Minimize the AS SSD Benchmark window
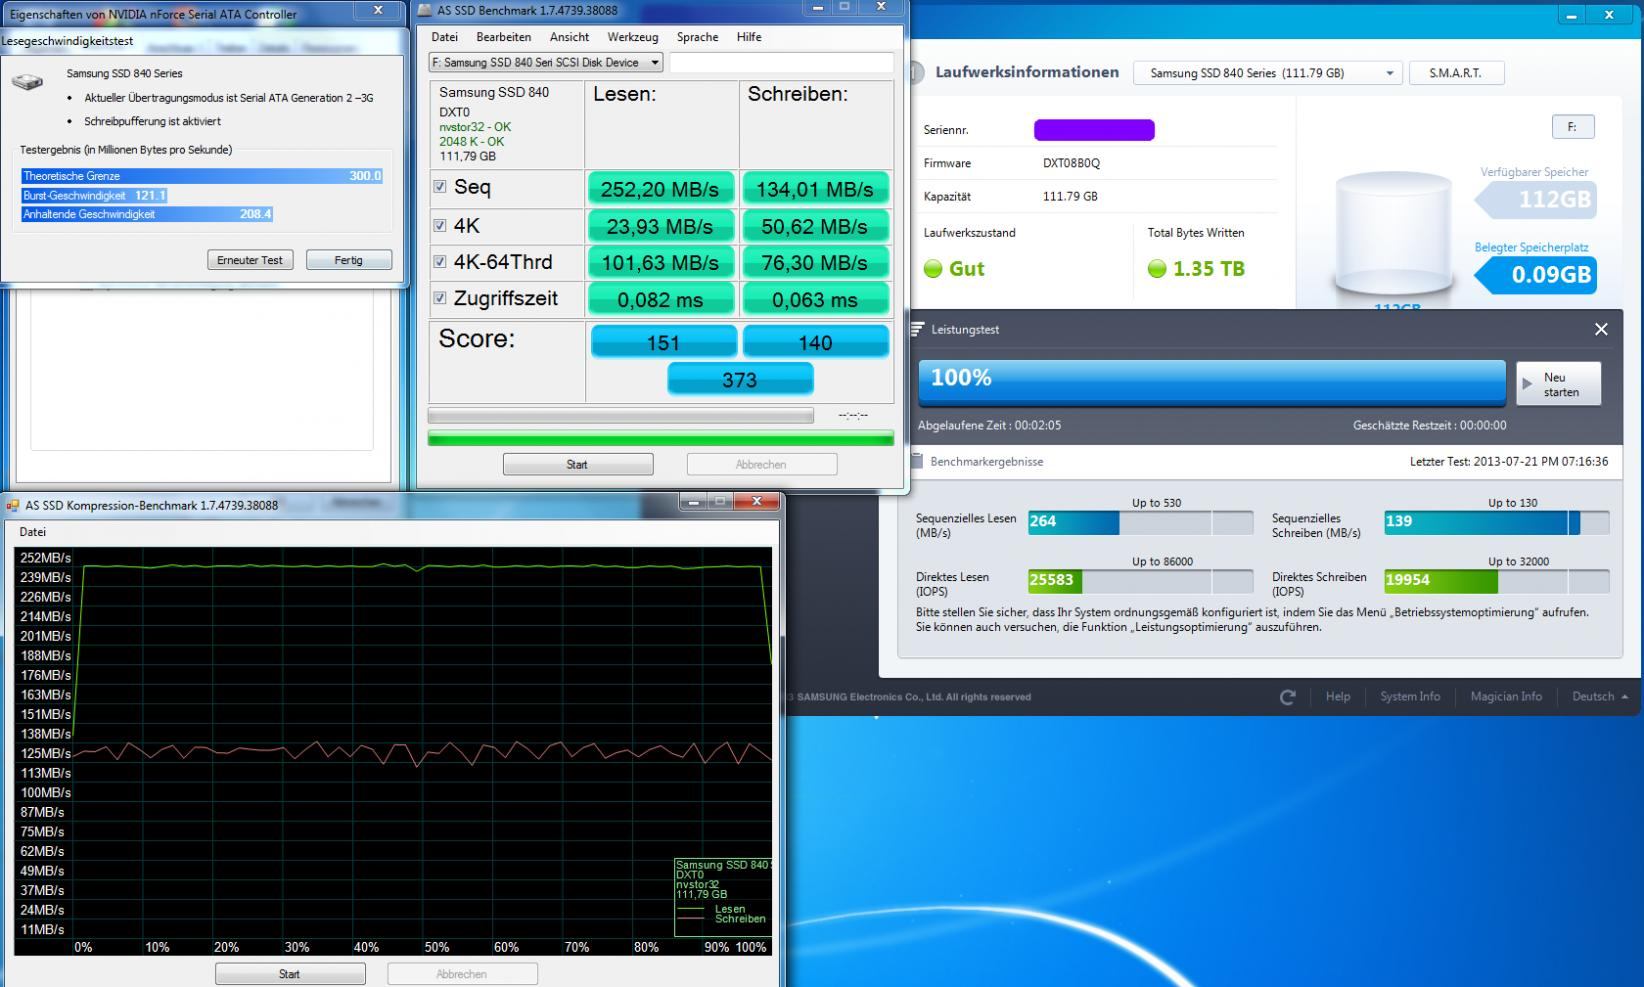Image resolution: width=1644 pixels, height=987 pixels. [818, 7]
